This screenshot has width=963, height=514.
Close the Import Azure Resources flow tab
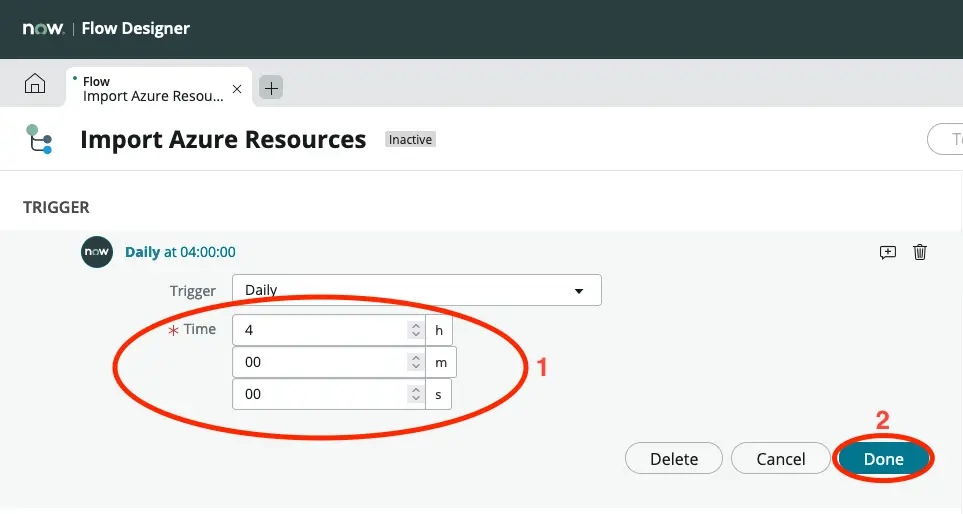[x=237, y=89]
